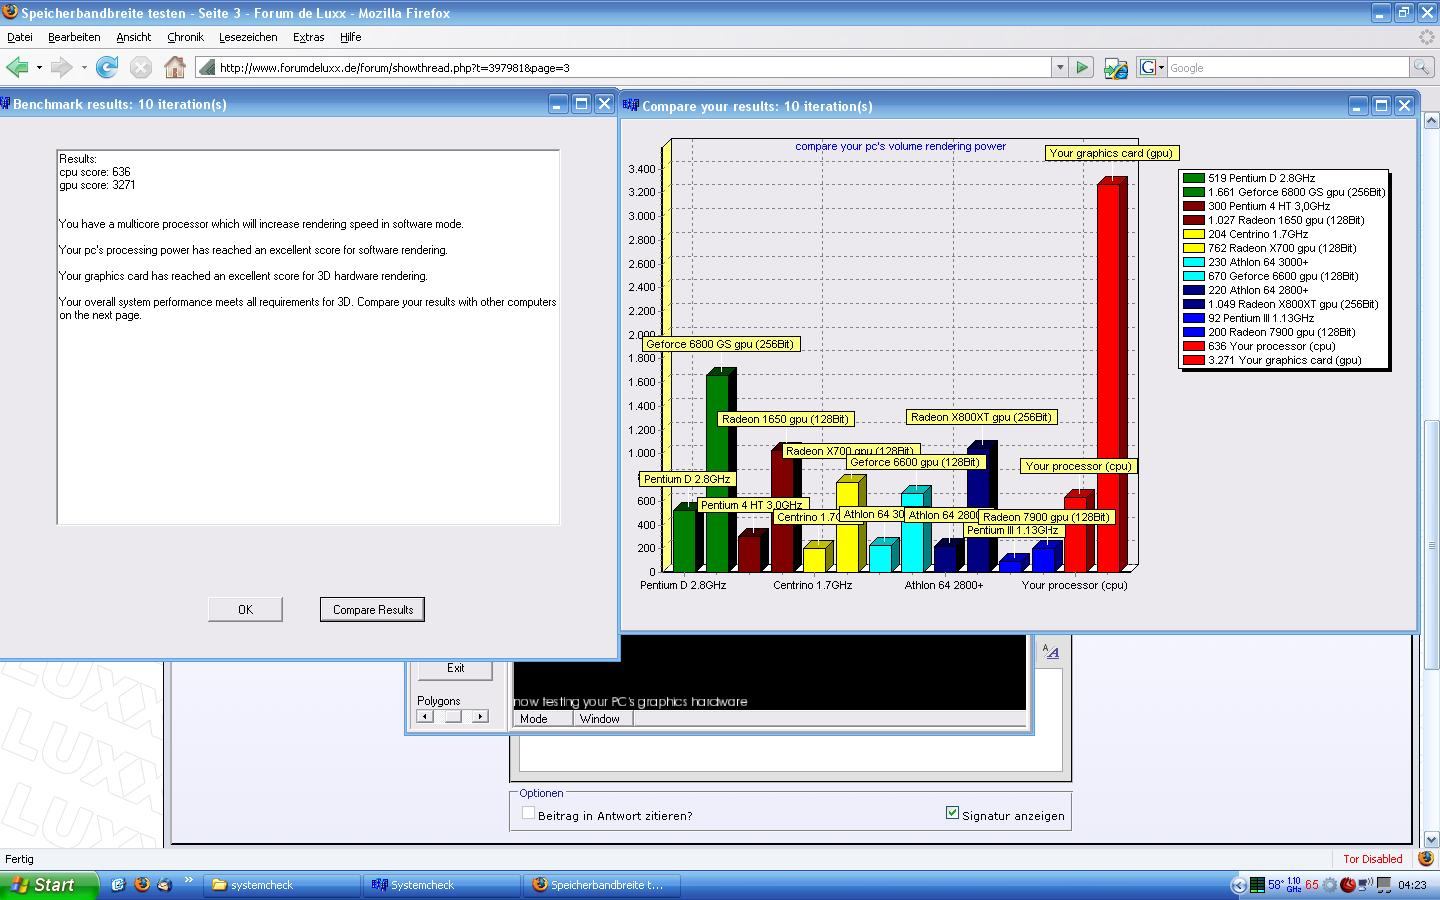Click the 'Your graphics card (gpu)' bar label
Image resolution: width=1440 pixels, height=900 pixels.
tap(1111, 153)
